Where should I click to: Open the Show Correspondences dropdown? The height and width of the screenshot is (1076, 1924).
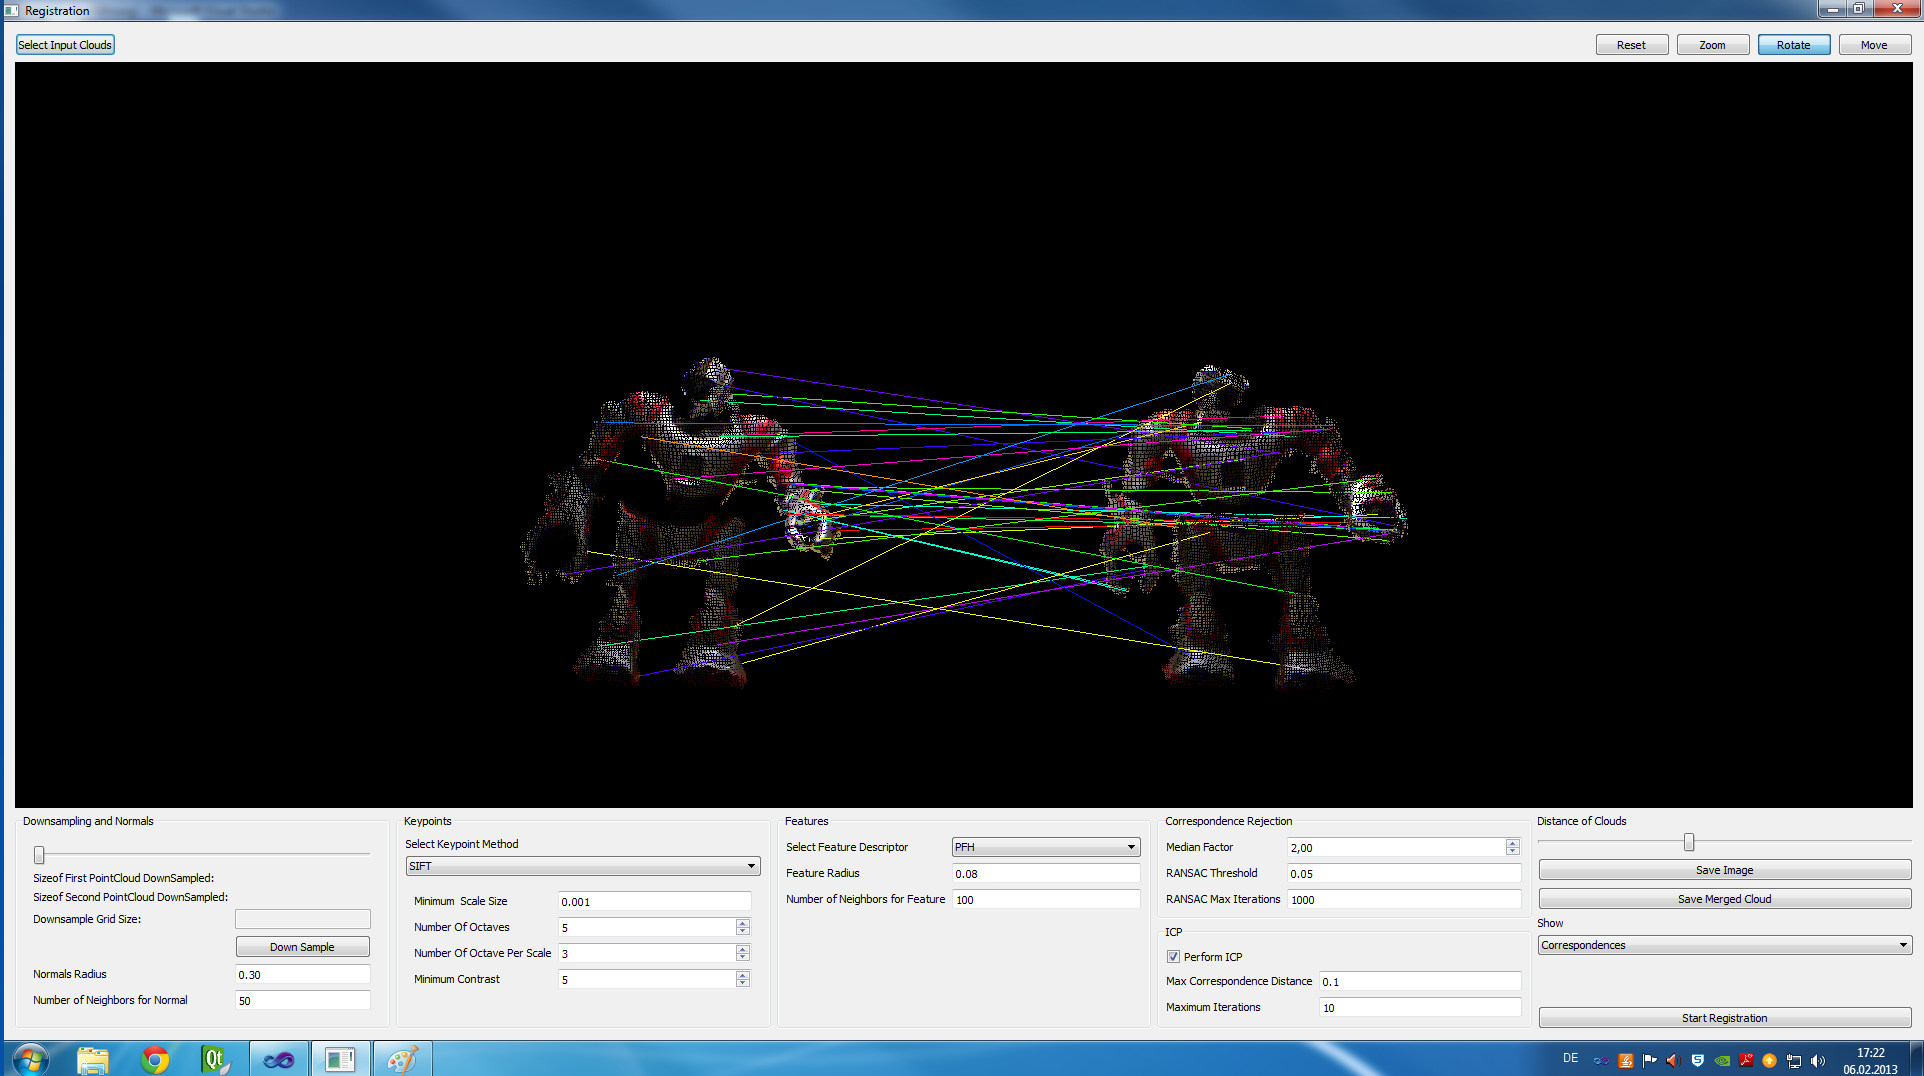point(1724,945)
